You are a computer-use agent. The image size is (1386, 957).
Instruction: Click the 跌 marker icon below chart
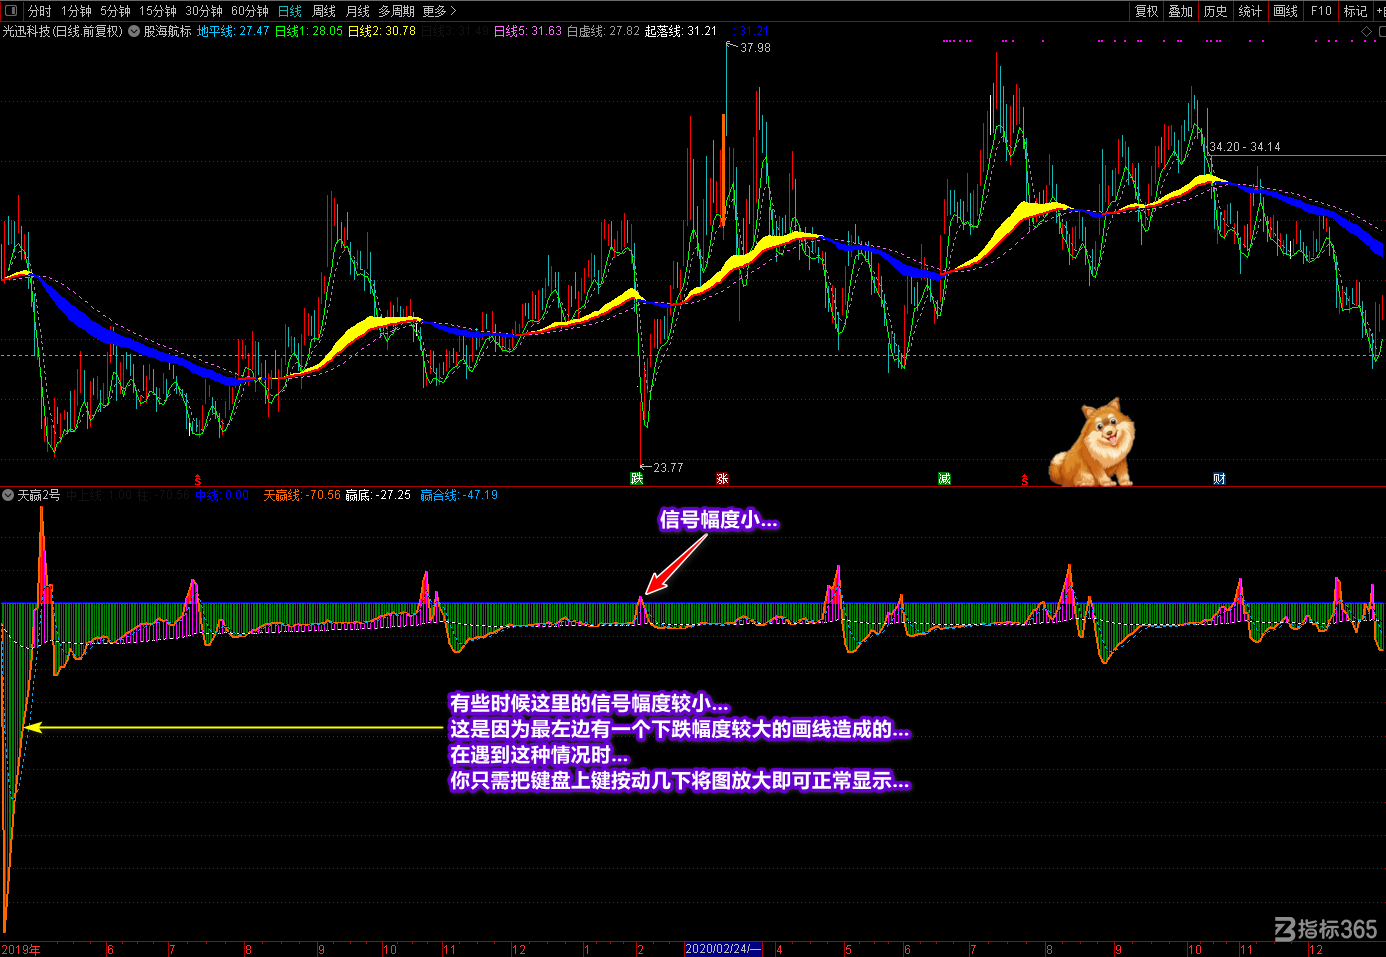click(636, 479)
